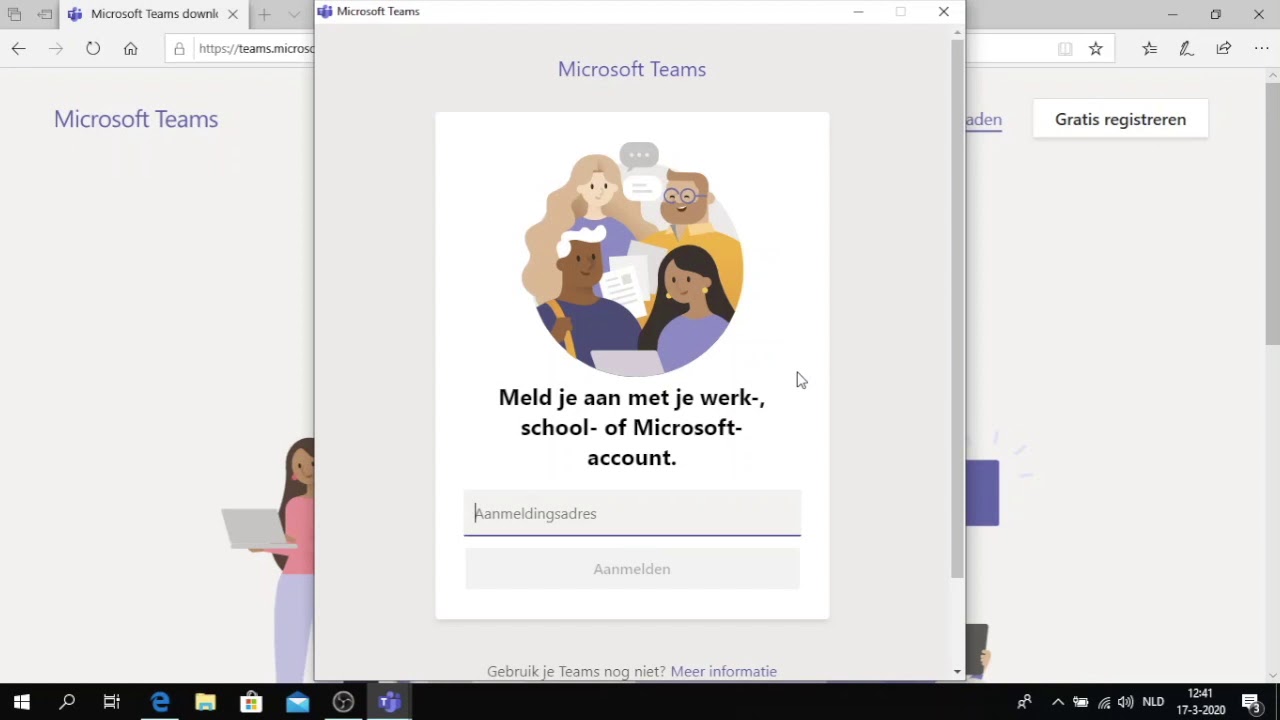Close the Microsoft Teams download tab
The width and height of the screenshot is (1280, 720).
[x=233, y=15]
